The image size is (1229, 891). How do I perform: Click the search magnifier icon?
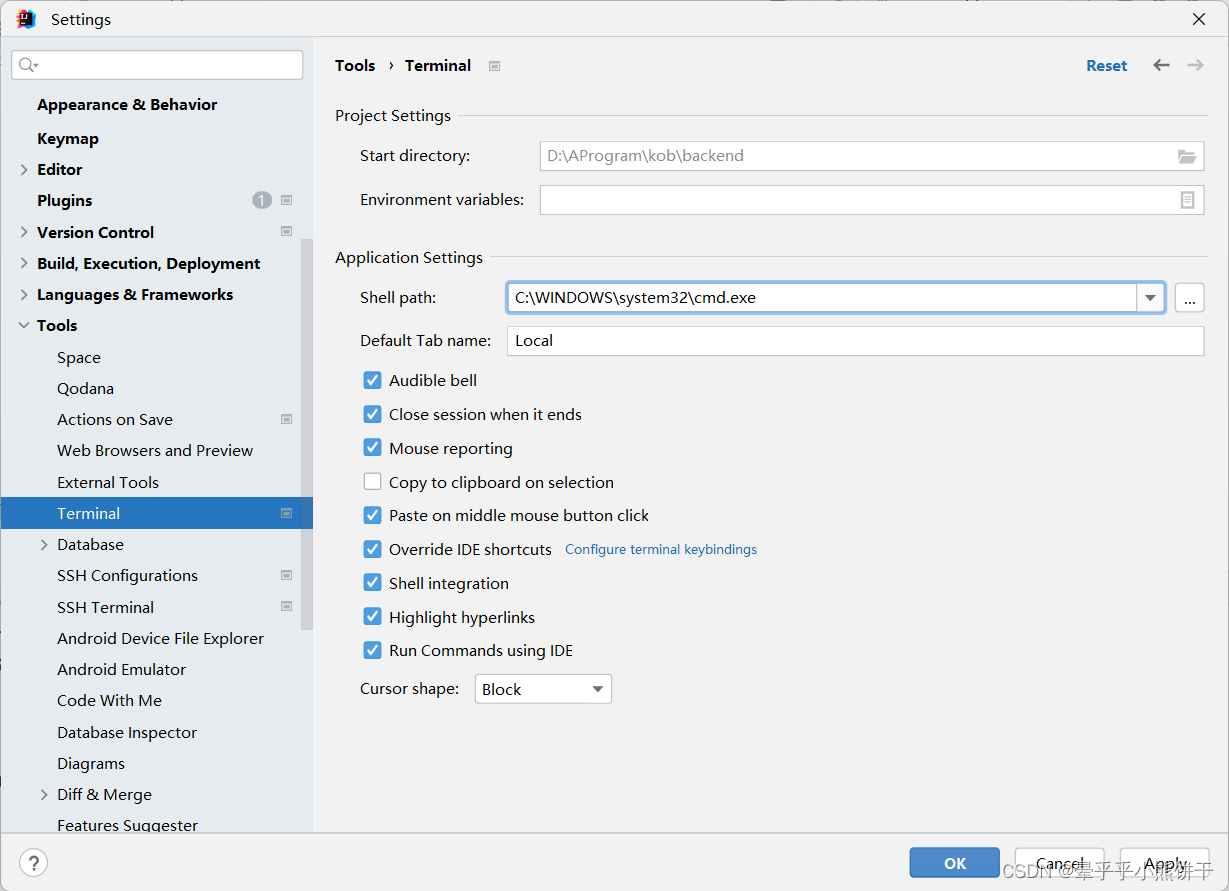pos(28,65)
